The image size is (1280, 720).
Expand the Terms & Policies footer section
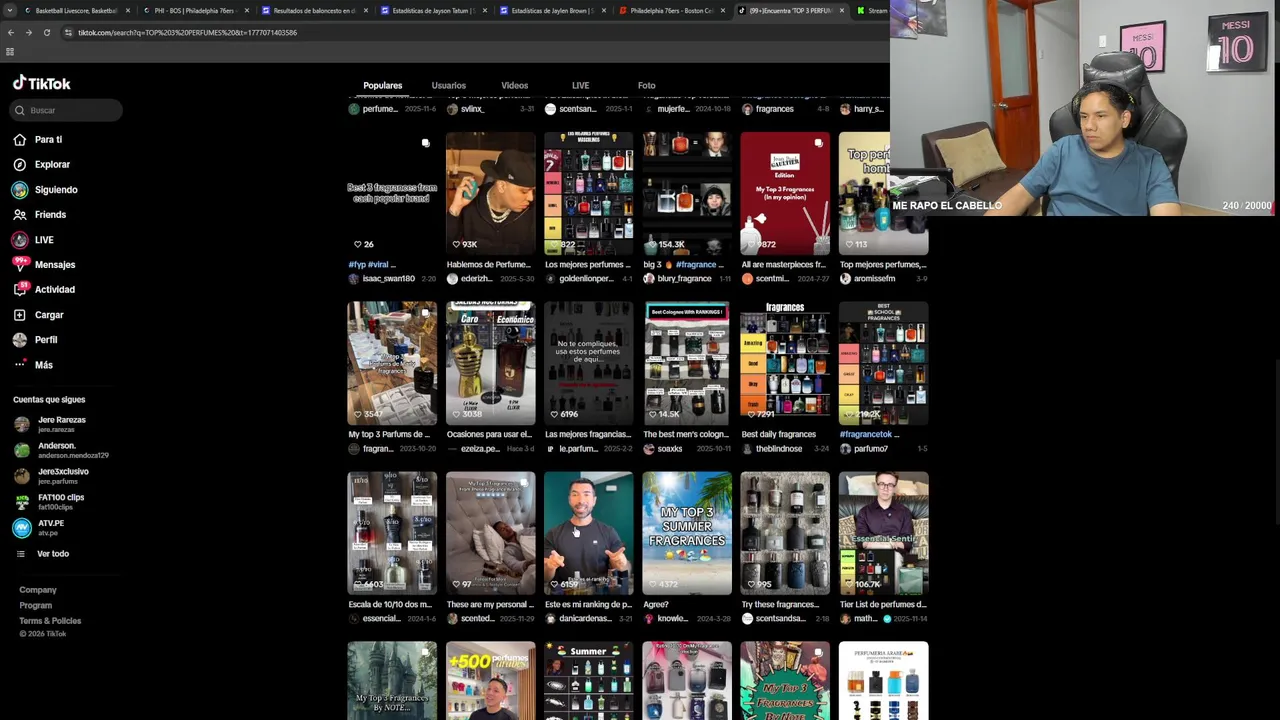click(50, 621)
